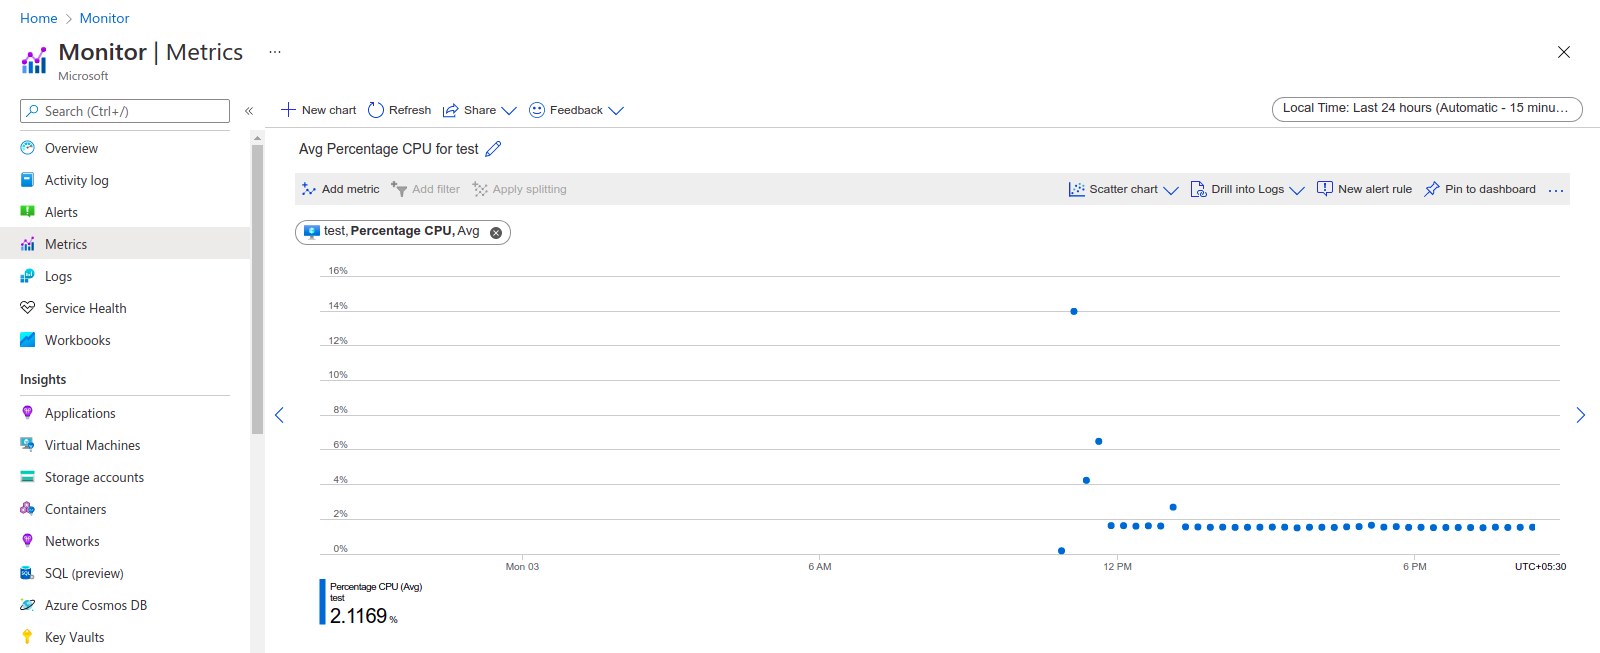Click Apply splitting button
The height and width of the screenshot is (653, 1600).
tap(520, 189)
